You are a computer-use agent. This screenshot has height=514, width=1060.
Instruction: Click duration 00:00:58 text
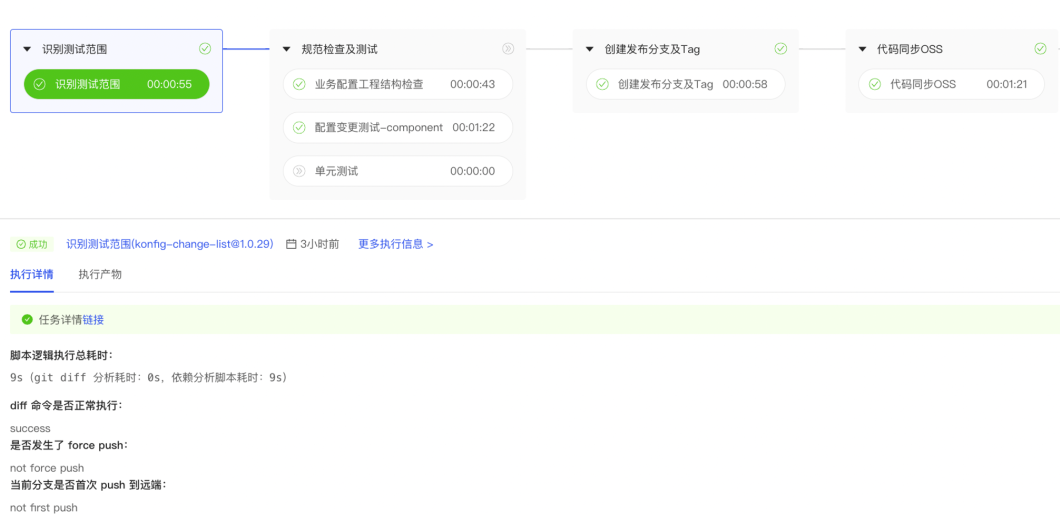coord(745,85)
